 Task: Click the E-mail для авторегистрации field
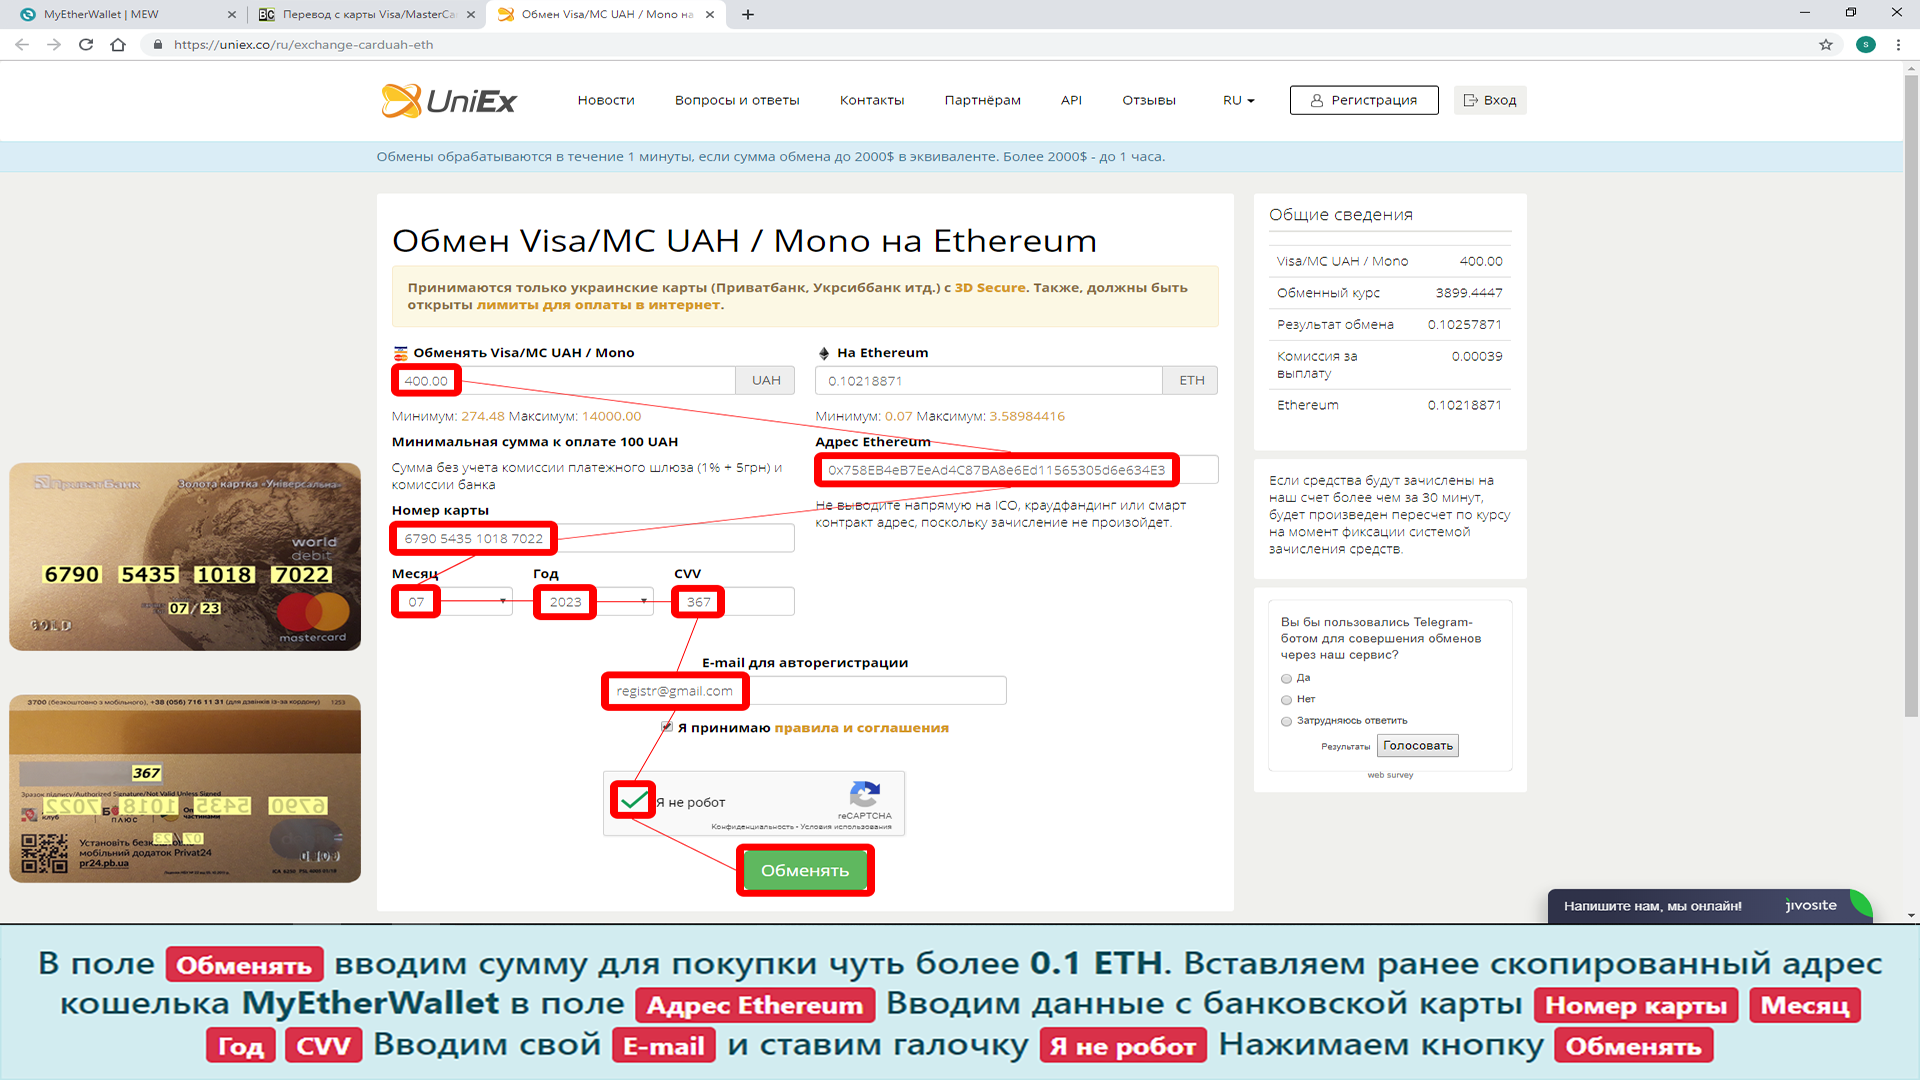805,690
